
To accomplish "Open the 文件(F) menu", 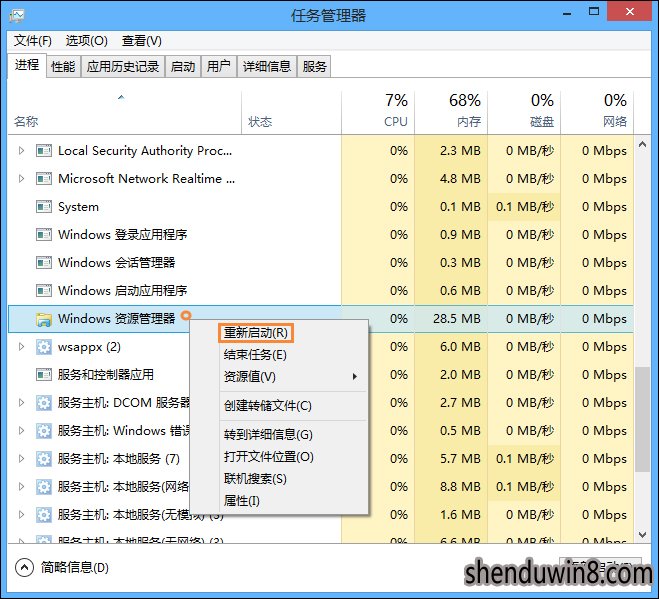I will point(33,41).
